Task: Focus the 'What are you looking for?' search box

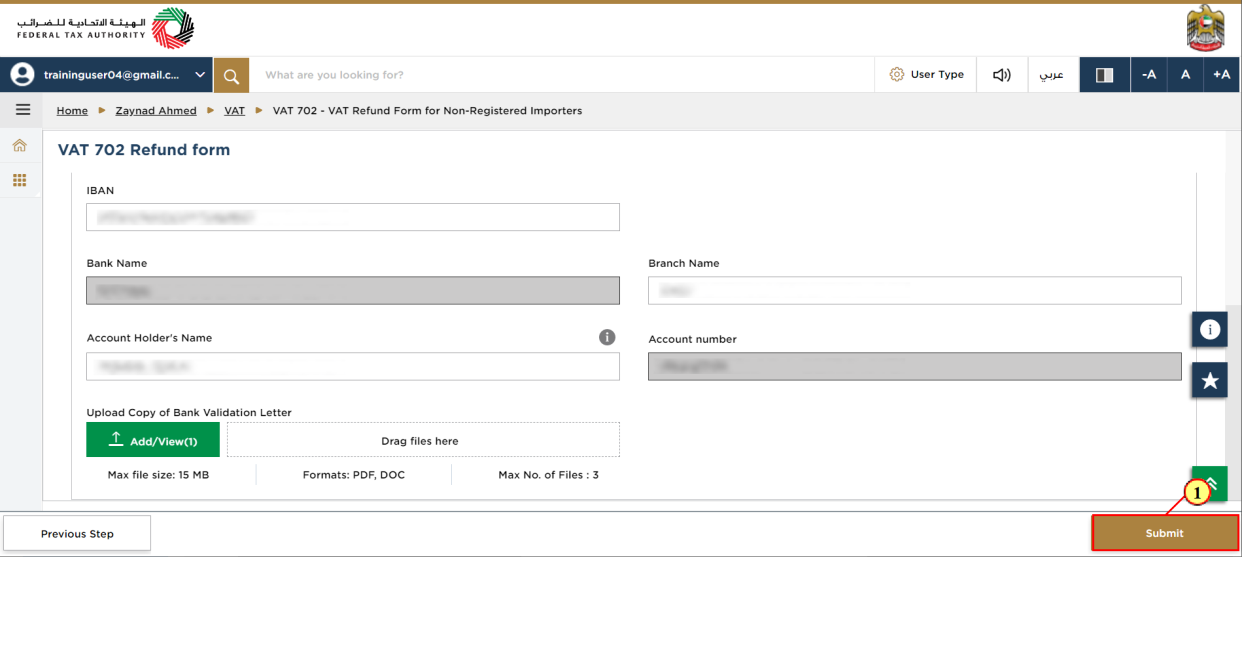Action: 562,75
